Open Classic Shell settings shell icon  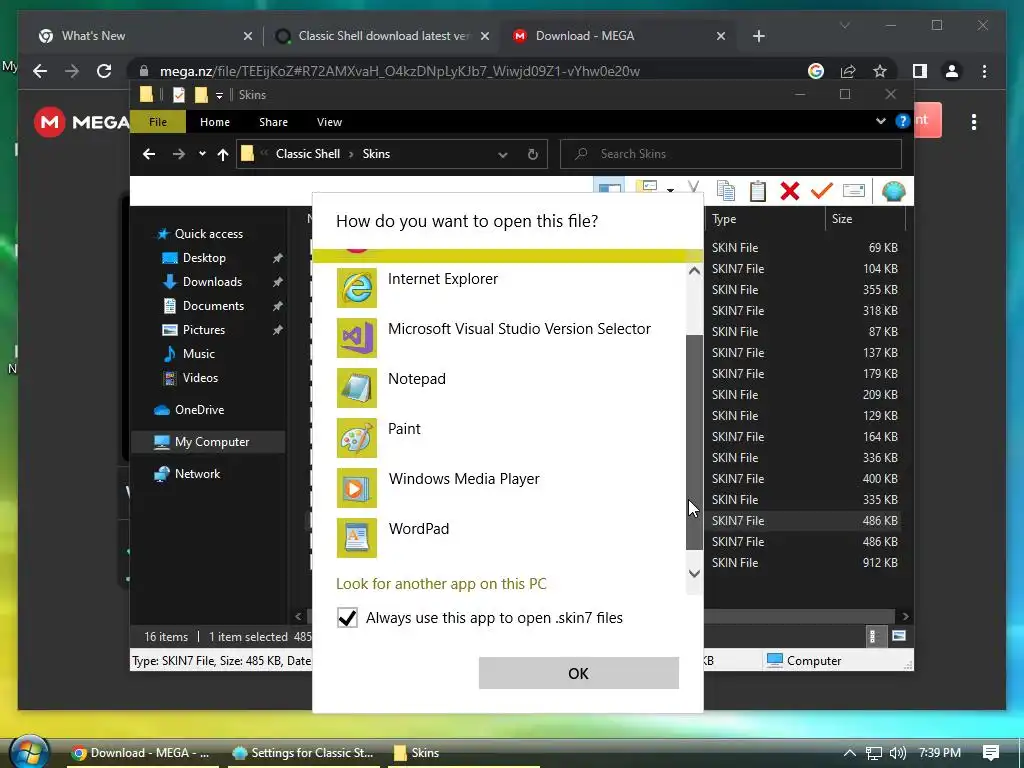[893, 191]
